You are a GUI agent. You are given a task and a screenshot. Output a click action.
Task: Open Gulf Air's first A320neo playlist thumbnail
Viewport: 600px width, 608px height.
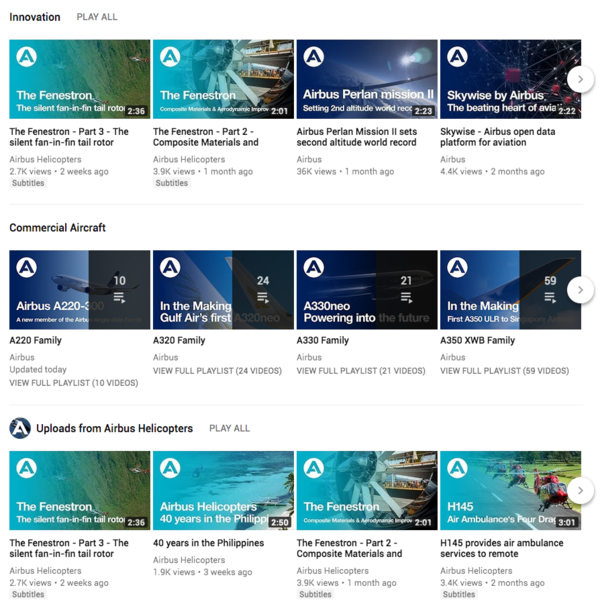click(223, 290)
